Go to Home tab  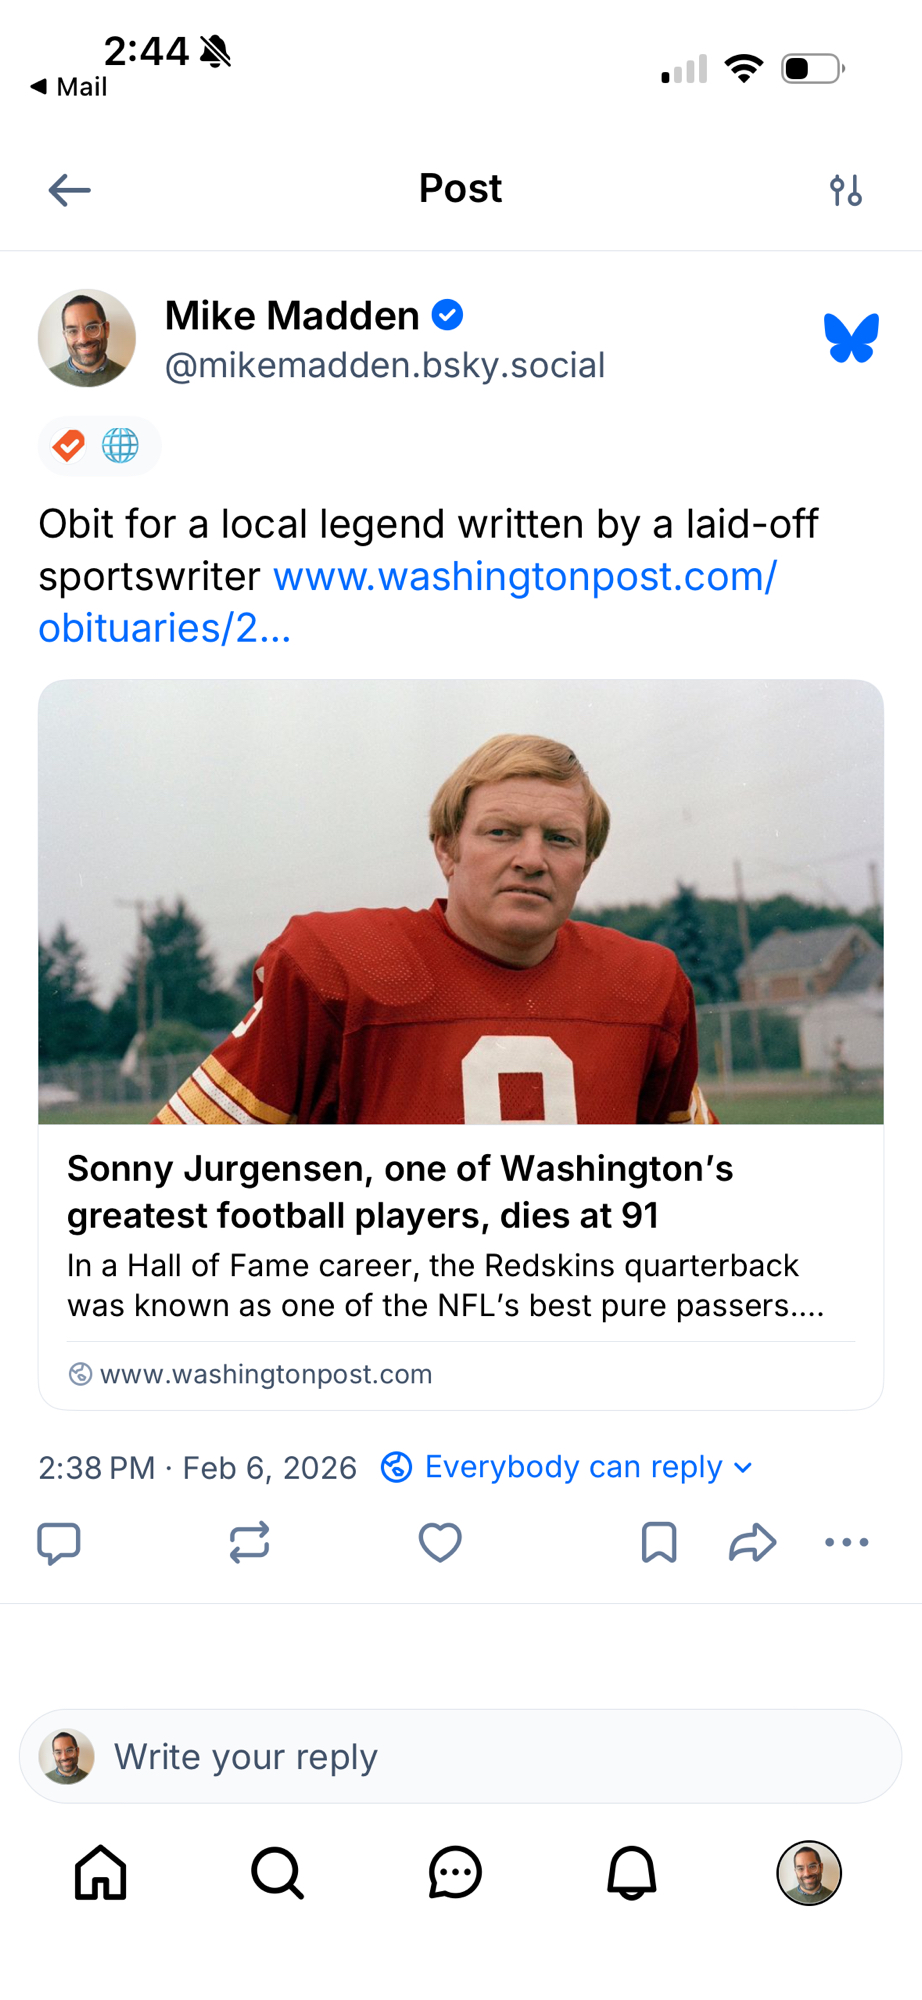point(101,1873)
